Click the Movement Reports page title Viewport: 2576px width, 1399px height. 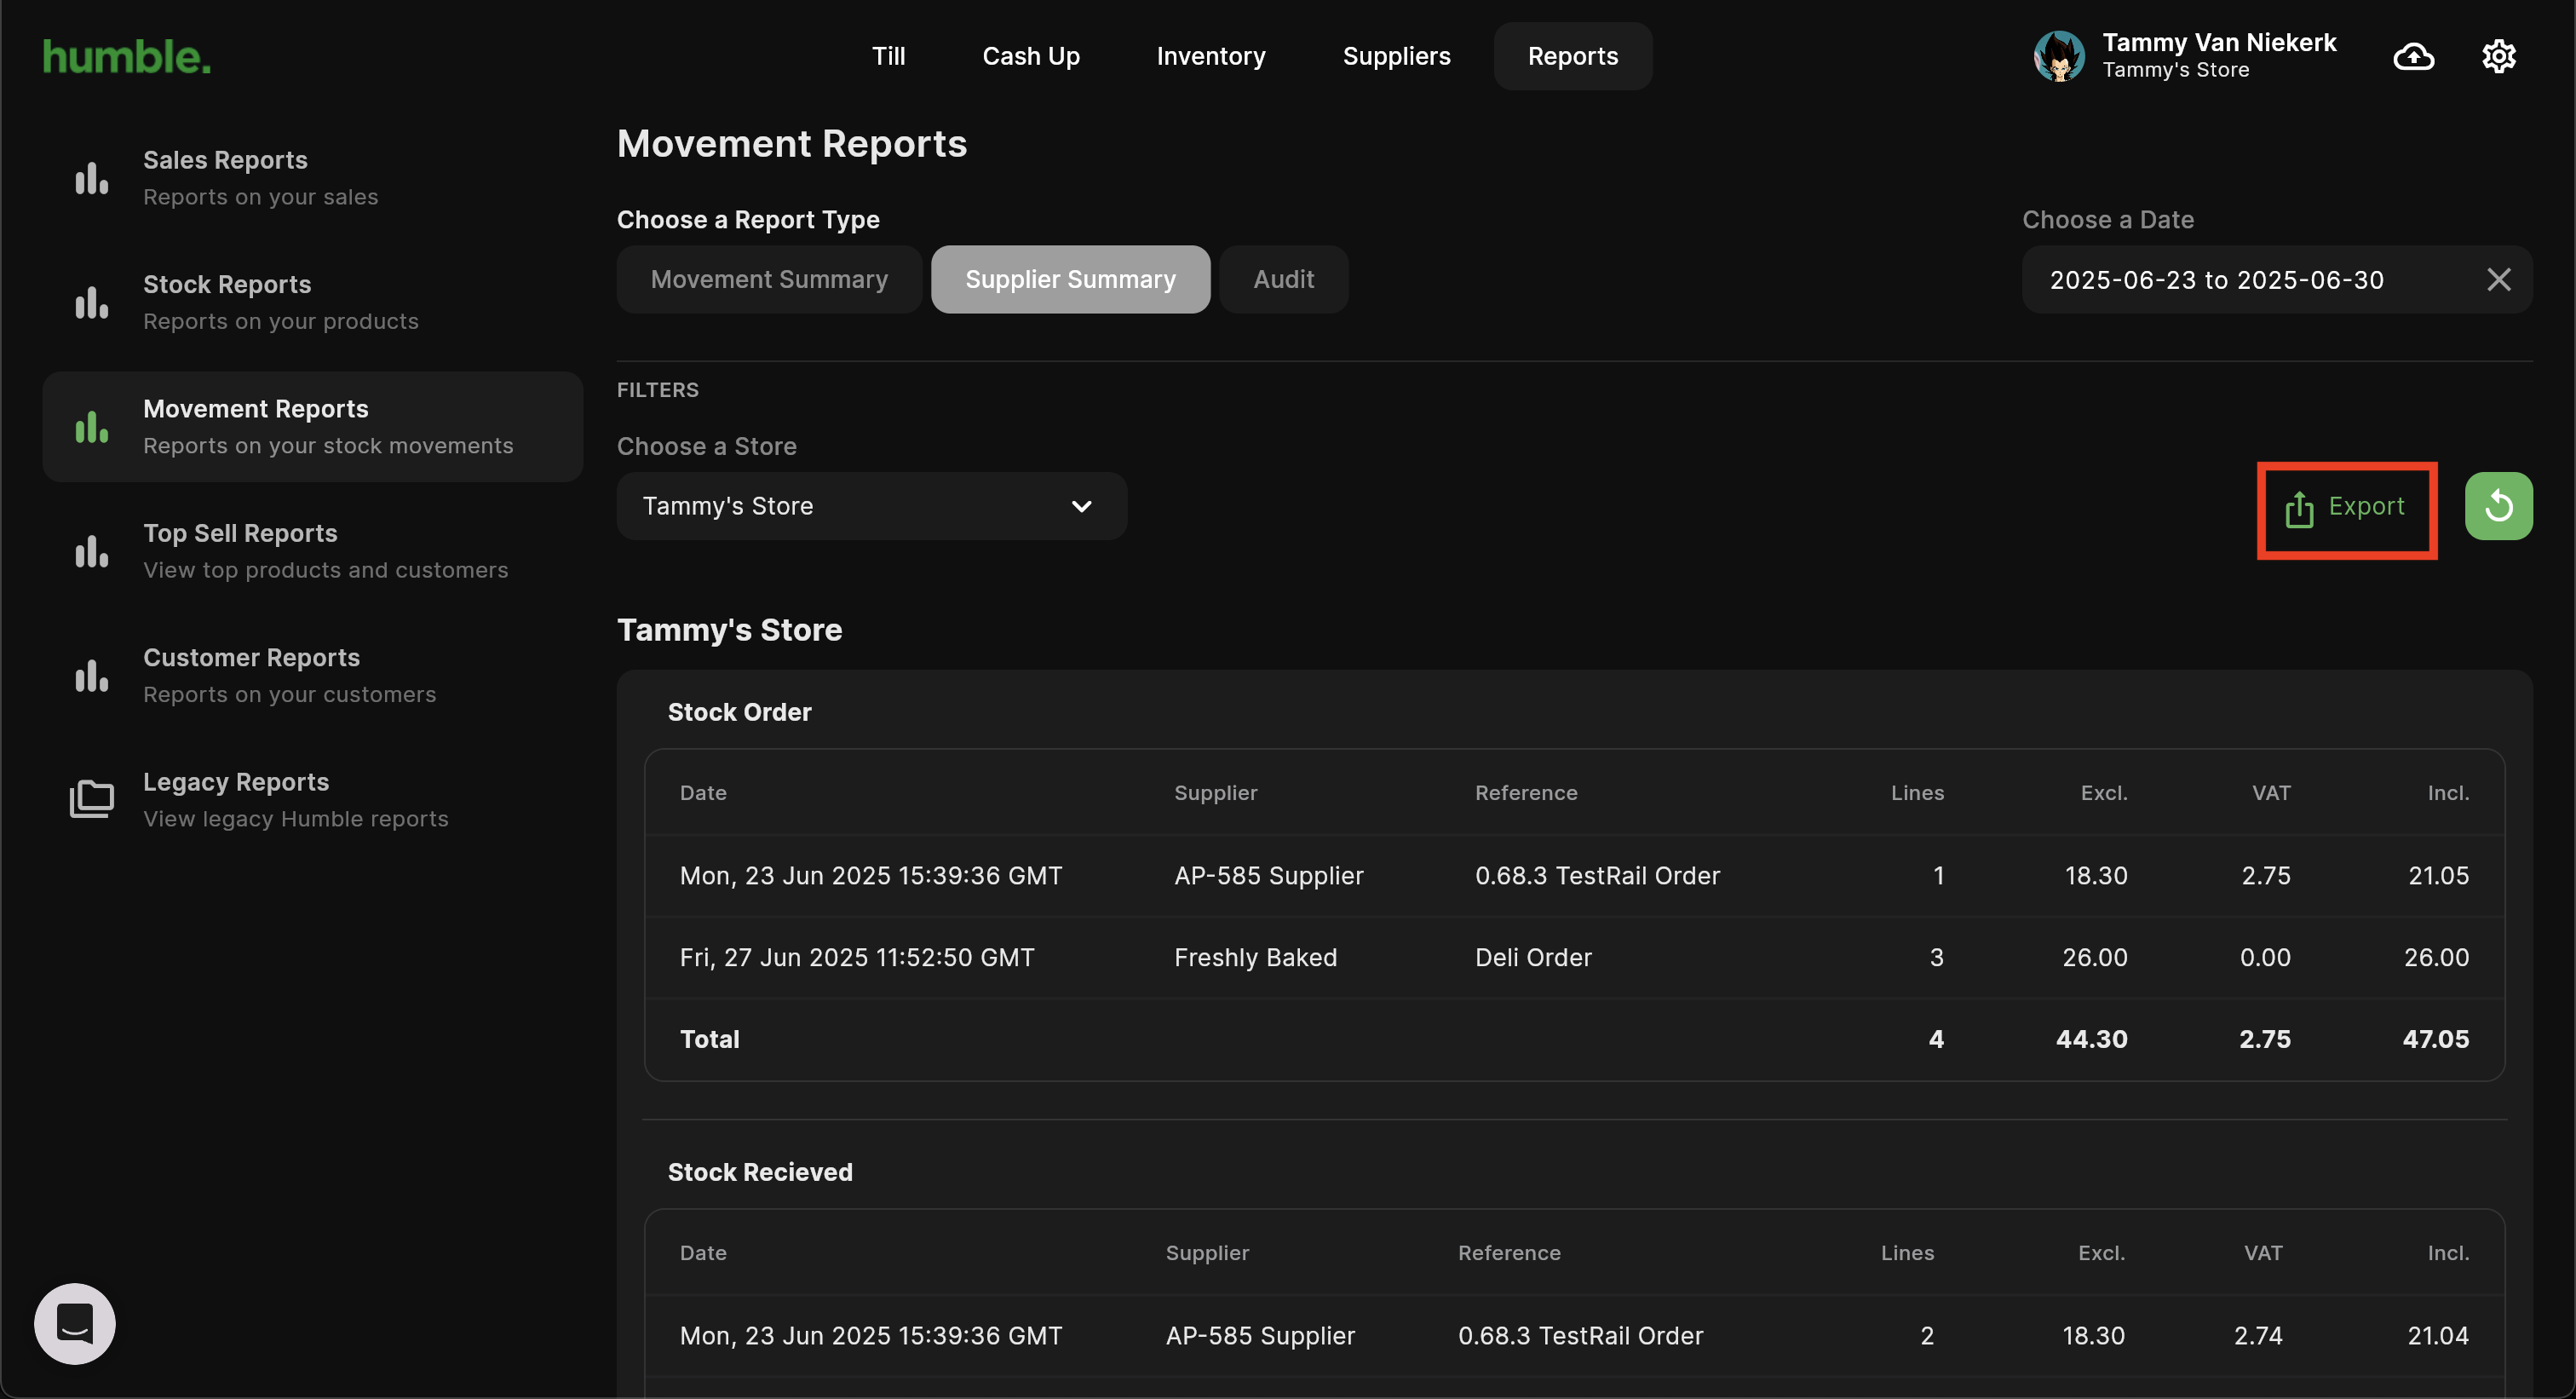pos(792,144)
